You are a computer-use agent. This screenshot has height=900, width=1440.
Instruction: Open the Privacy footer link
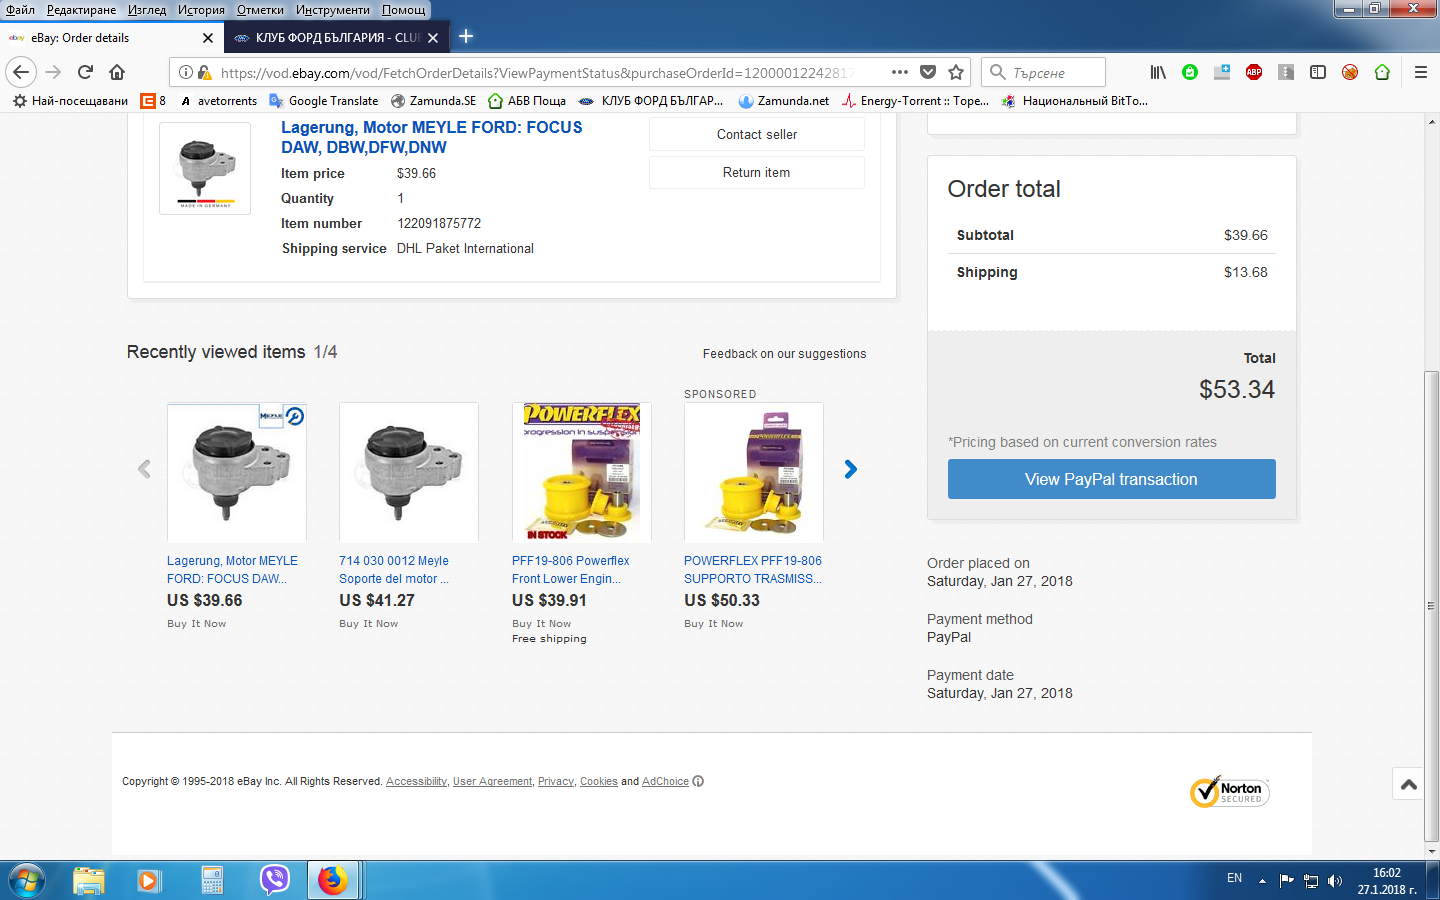[x=556, y=781]
